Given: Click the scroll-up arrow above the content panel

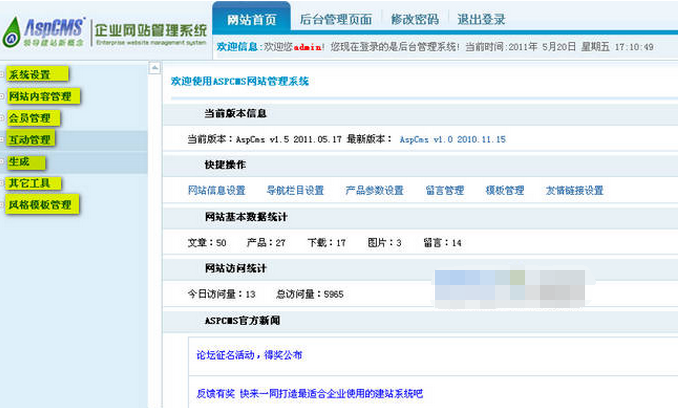Looking at the screenshot, I should click(x=154, y=68).
